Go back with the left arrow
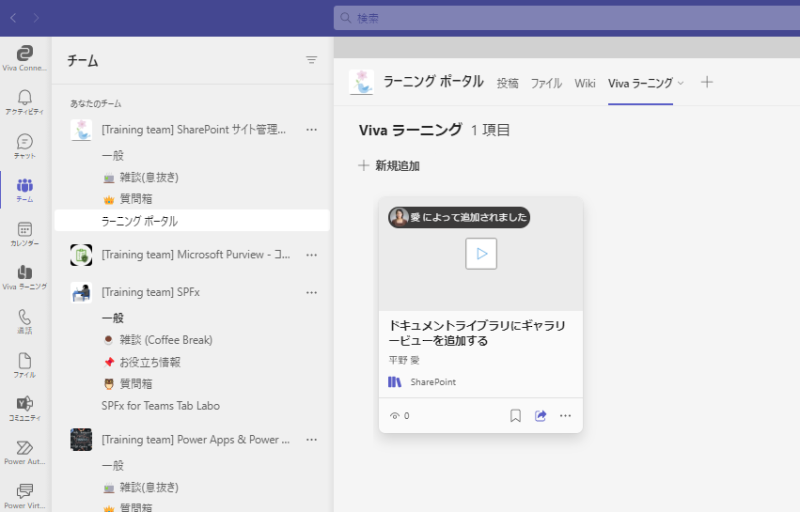 (14, 18)
